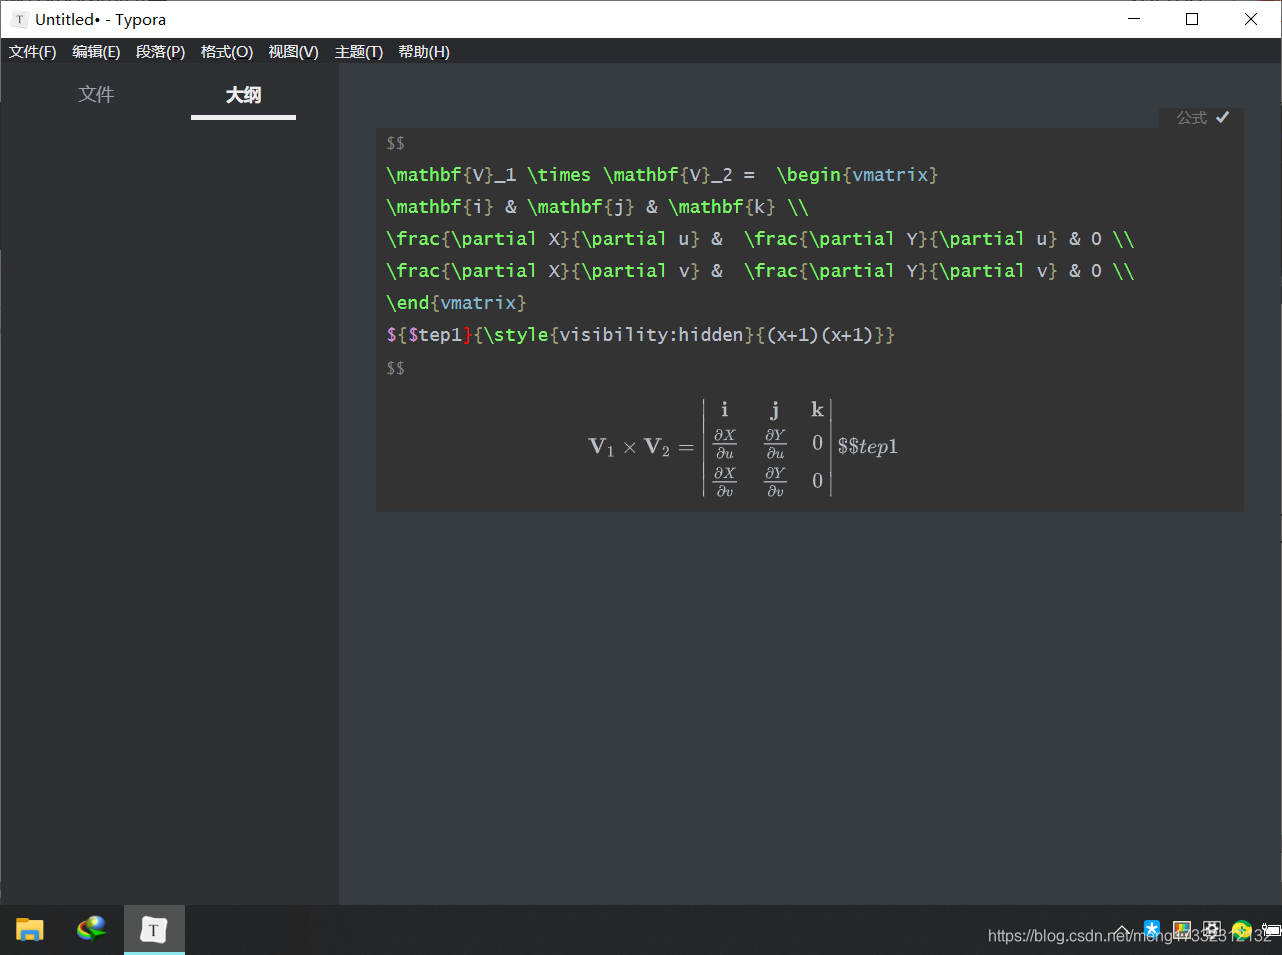
Task: Open the 段落(P) menu
Action: pyautogui.click(x=161, y=52)
